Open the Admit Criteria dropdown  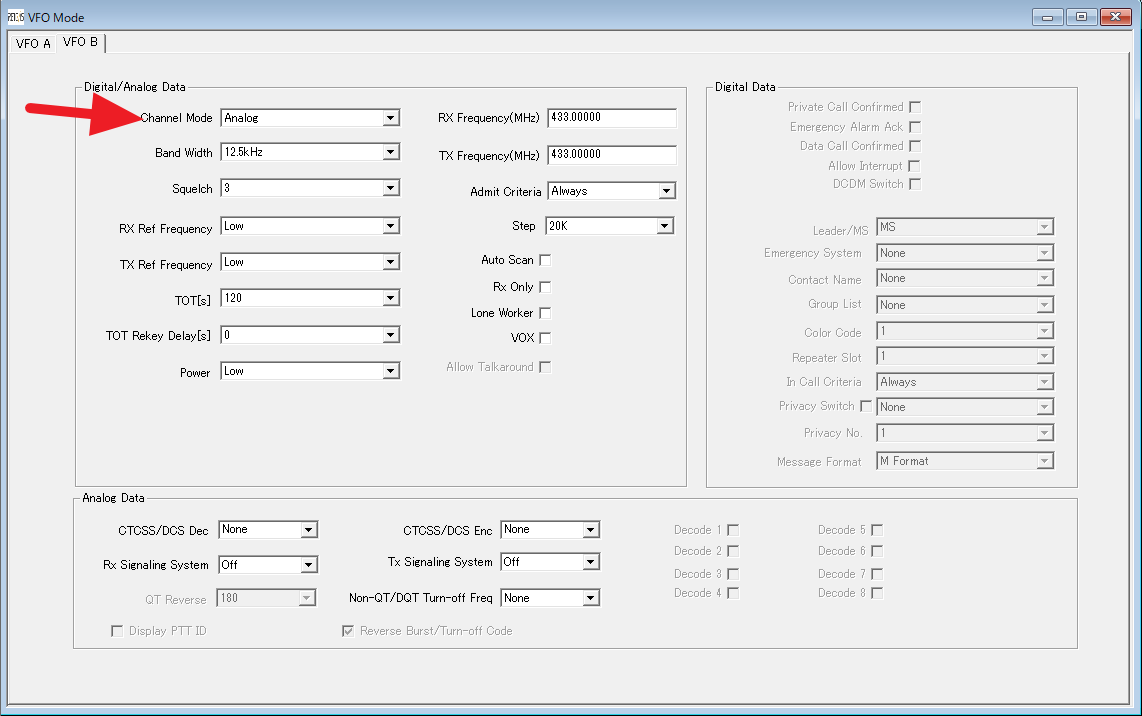[x=666, y=191]
